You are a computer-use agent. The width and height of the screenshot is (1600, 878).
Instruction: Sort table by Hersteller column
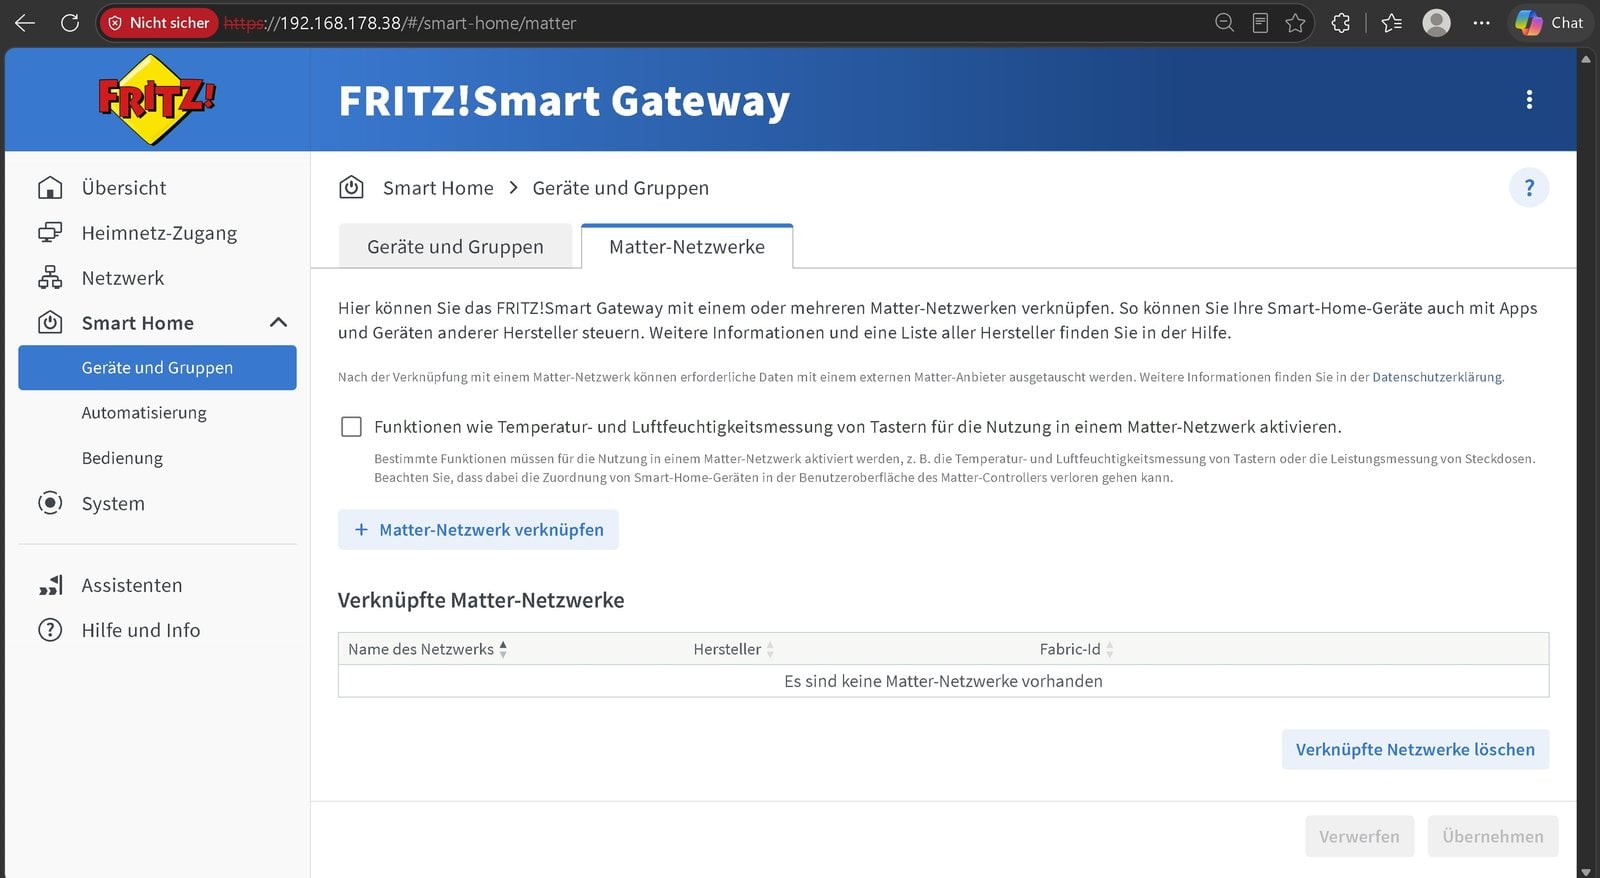click(733, 649)
